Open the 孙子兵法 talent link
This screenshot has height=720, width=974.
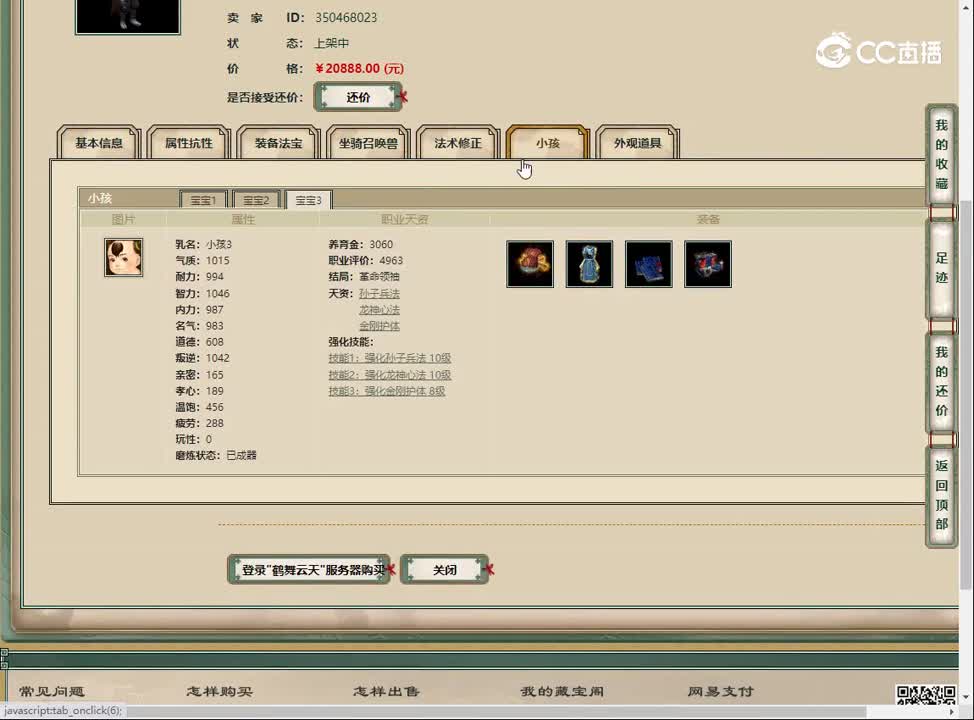click(x=379, y=293)
